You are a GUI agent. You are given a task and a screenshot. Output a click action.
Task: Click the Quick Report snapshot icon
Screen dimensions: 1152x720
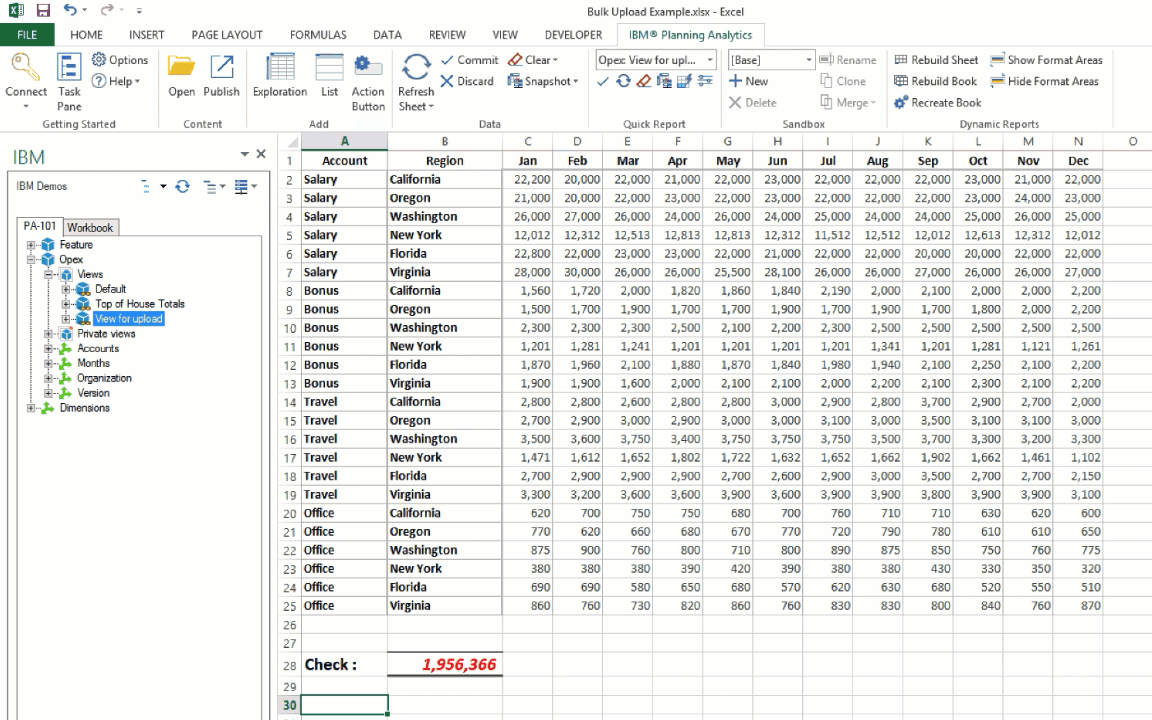[x=664, y=82]
